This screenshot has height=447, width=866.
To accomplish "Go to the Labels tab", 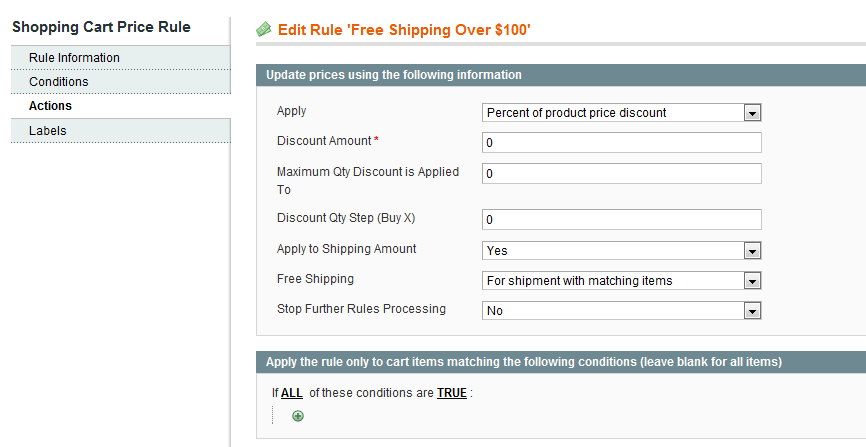I will tap(120, 131).
